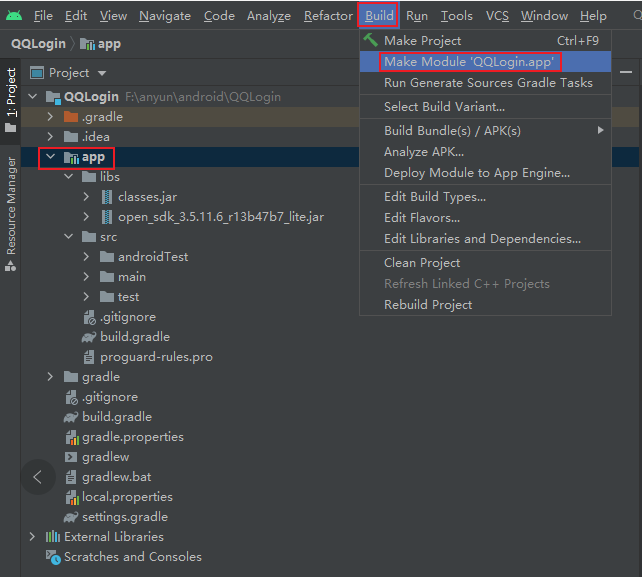The height and width of the screenshot is (577, 642).
Task: Click QQLogin in the breadcrumb bar
Action: [38, 44]
